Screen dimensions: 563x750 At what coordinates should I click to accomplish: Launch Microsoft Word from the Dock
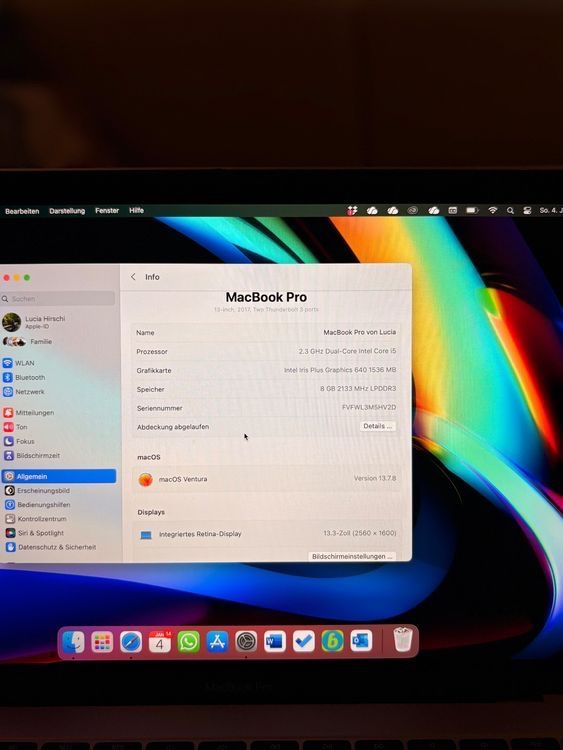click(x=275, y=641)
